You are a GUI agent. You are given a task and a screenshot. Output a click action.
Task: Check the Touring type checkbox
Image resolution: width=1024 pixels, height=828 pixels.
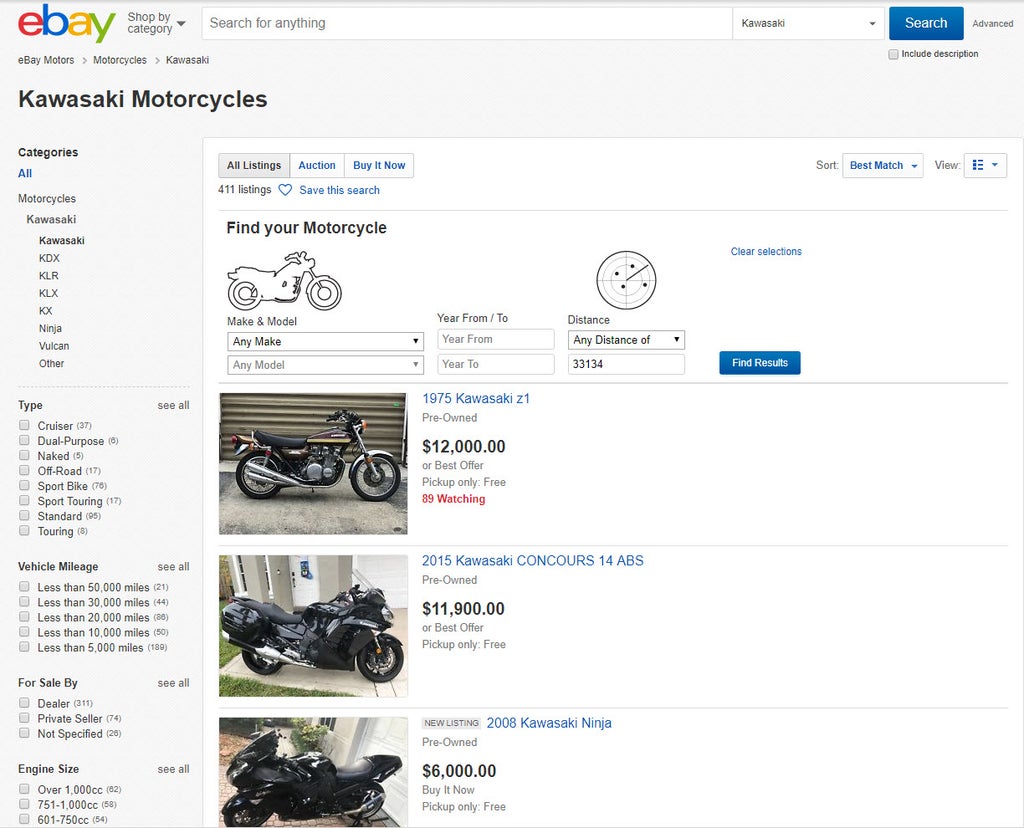(x=24, y=530)
